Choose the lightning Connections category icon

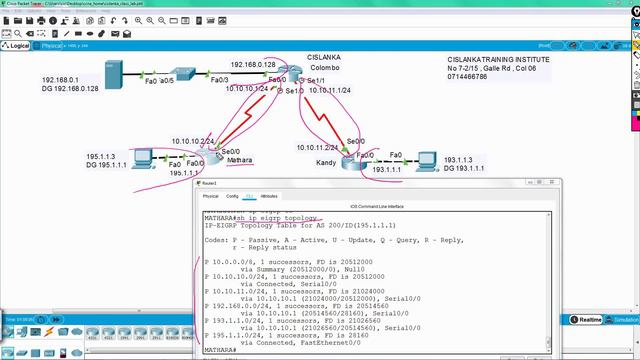click(49, 332)
